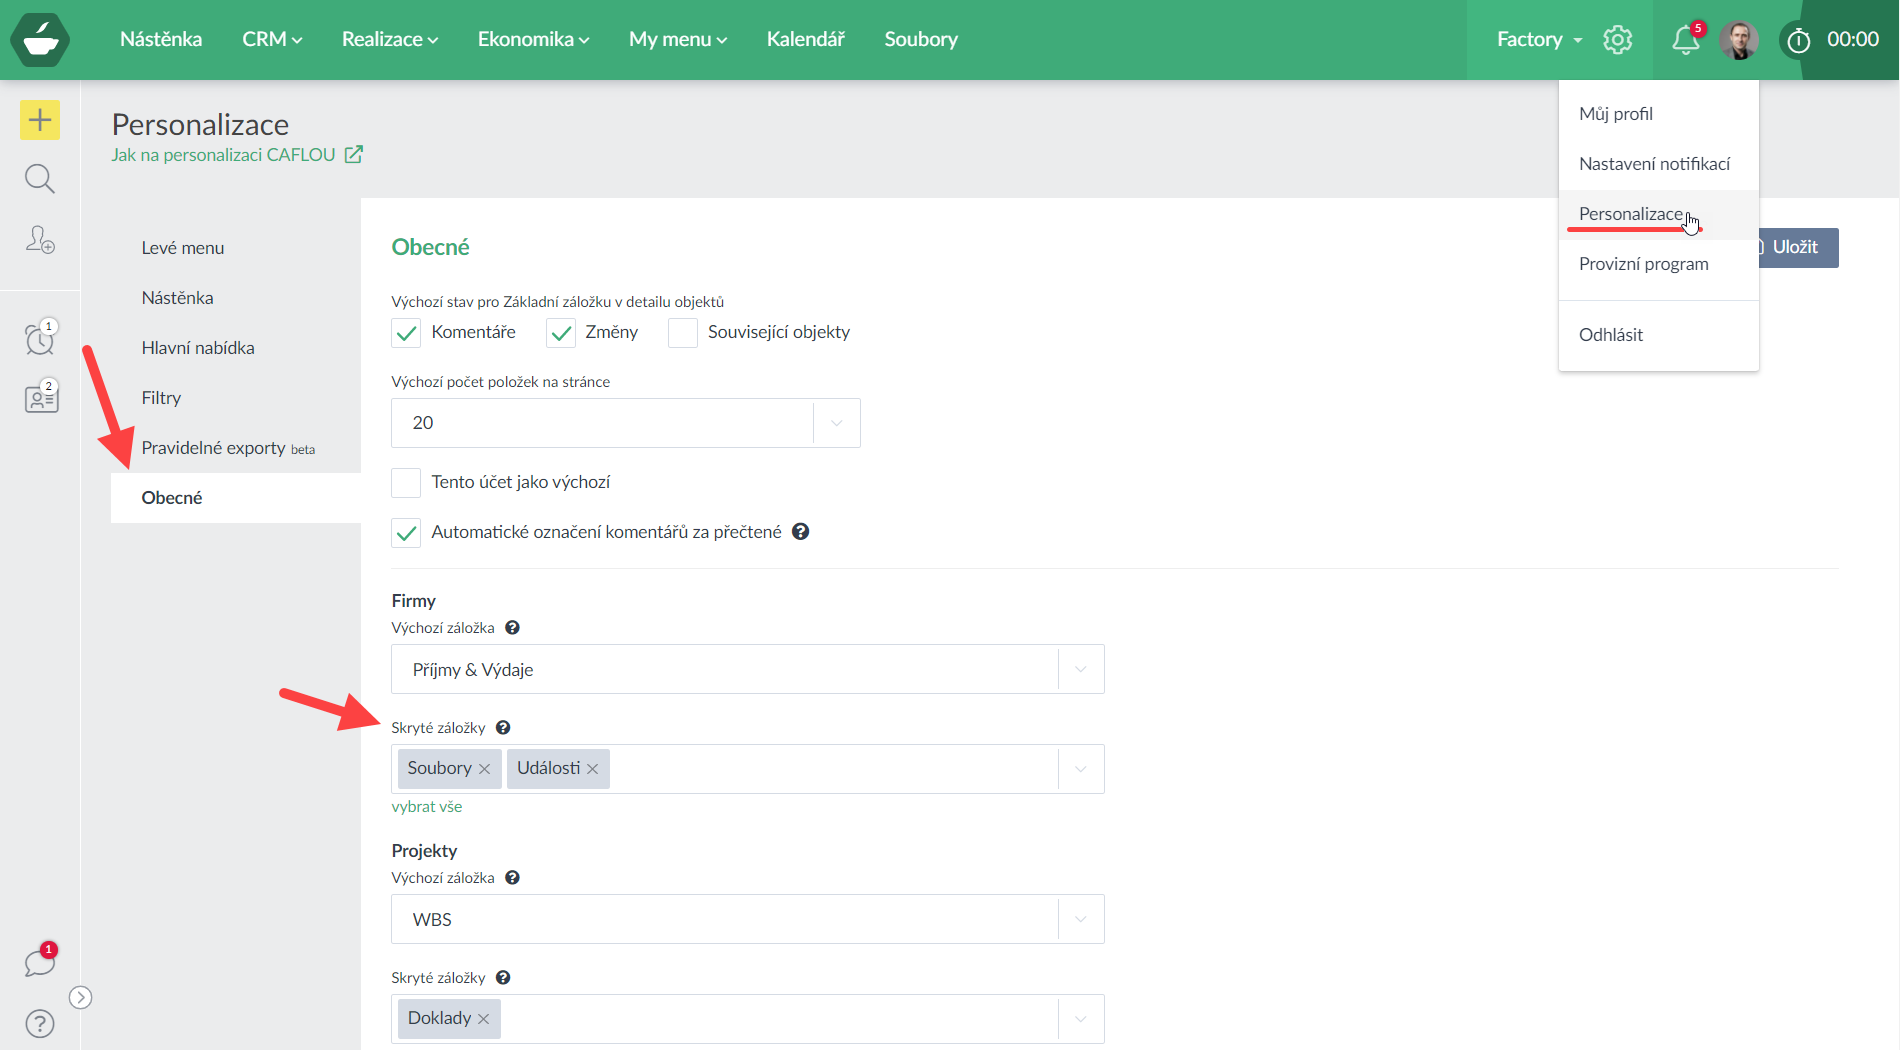Click the add user sidebar icon
This screenshot has height=1050, width=1900.
click(x=40, y=239)
